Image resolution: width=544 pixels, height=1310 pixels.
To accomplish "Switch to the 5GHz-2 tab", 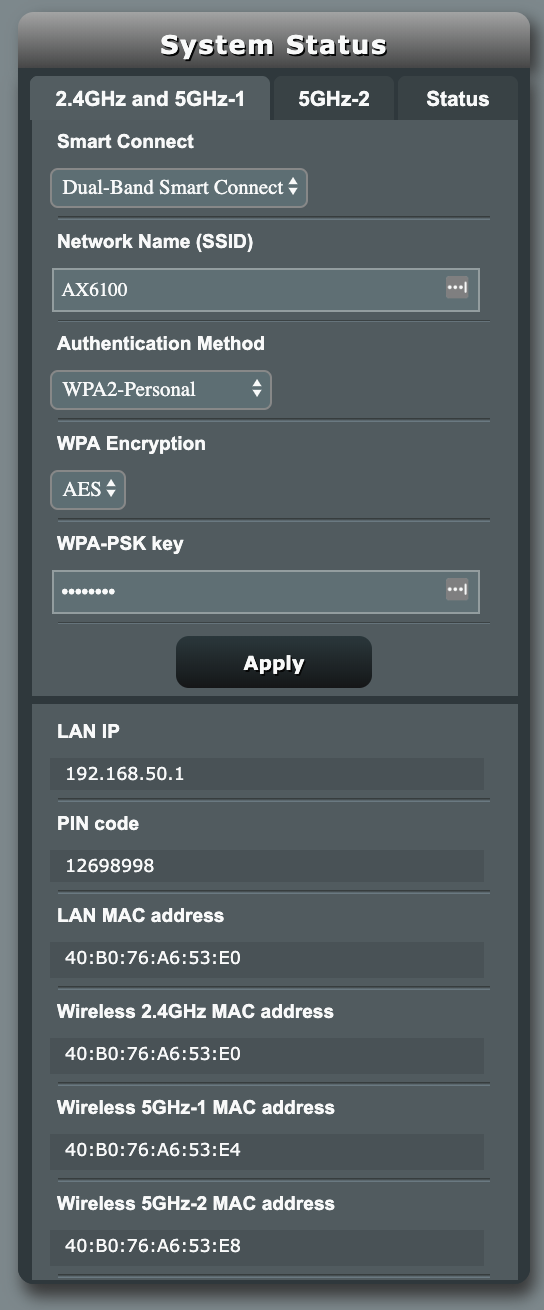I will 334,99.
